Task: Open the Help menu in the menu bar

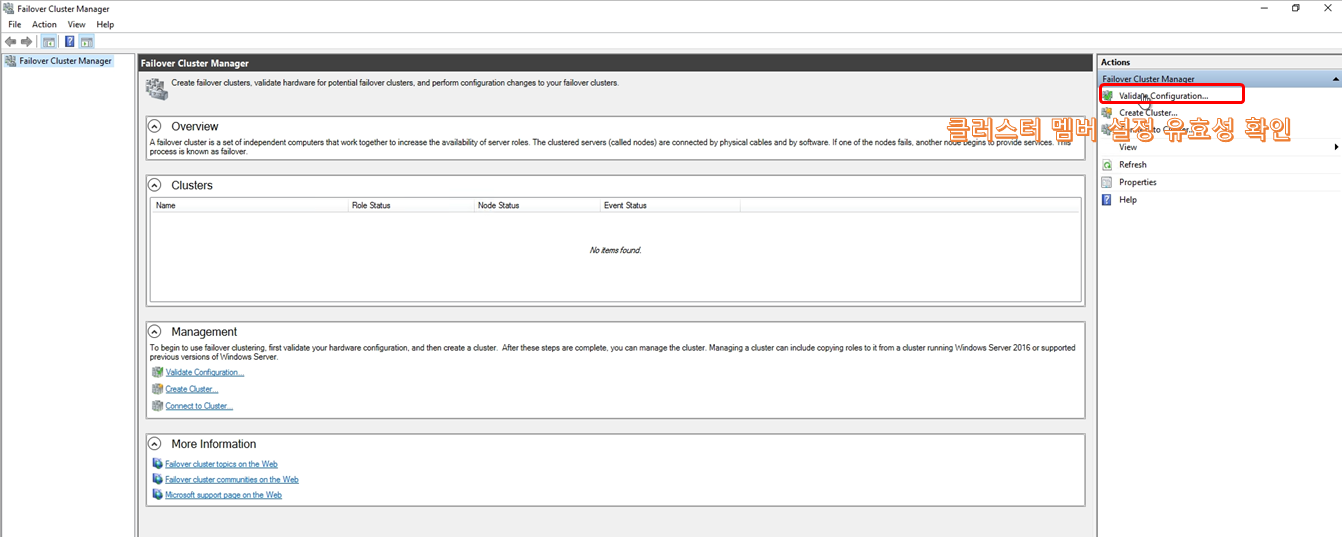Action: point(105,24)
